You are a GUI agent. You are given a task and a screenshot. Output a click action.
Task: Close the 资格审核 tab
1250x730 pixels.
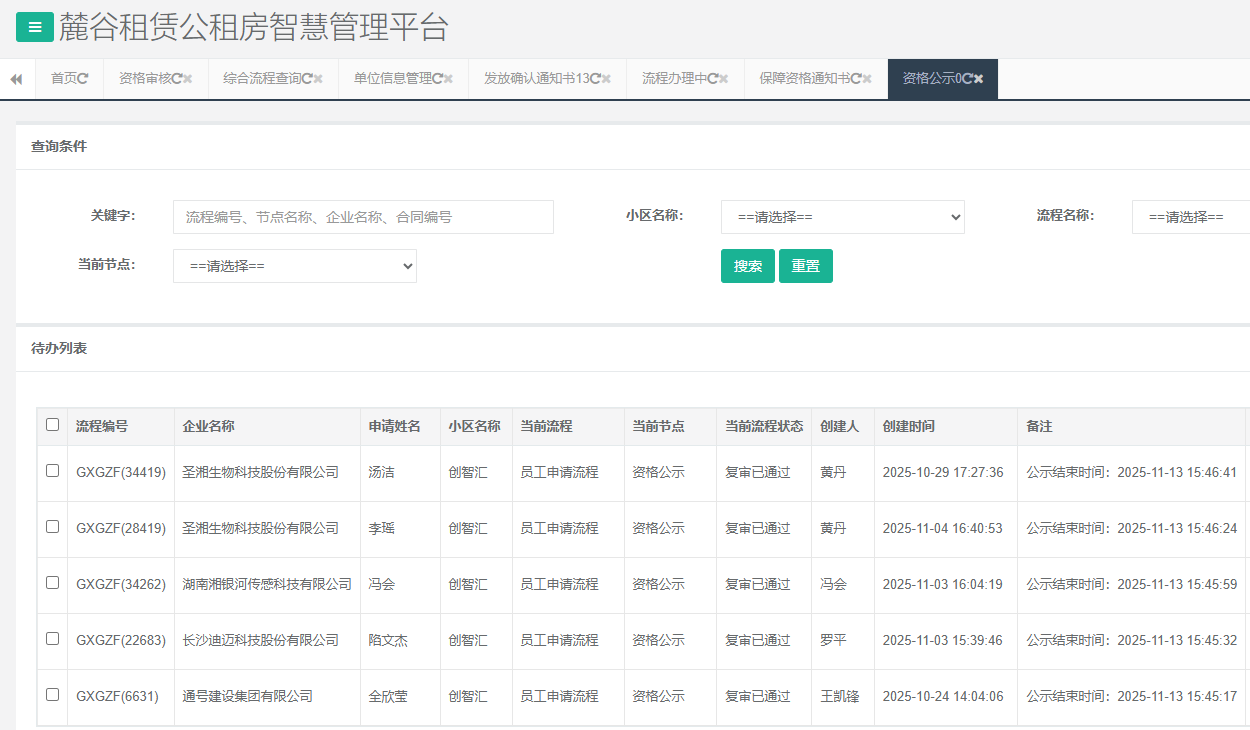(188, 79)
